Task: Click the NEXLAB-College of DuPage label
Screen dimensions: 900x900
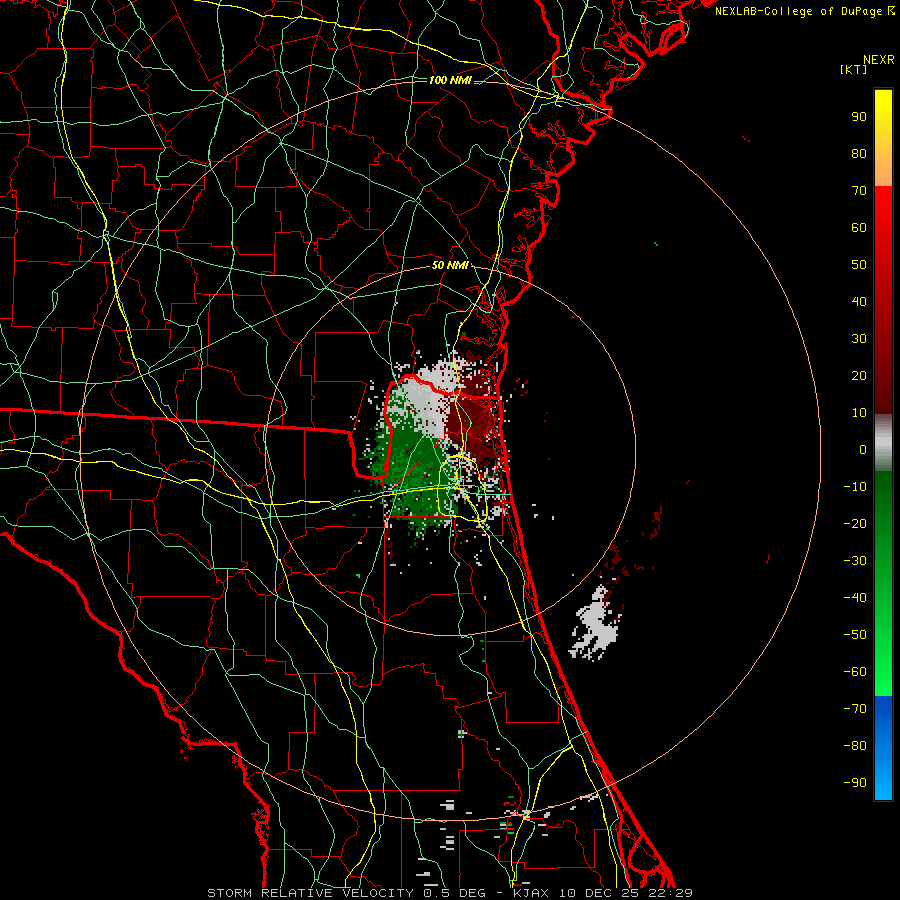Action: tap(804, 11)
